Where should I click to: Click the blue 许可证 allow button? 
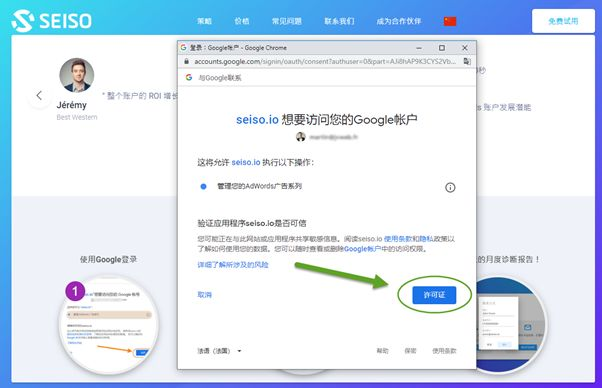pyautogui.click(x=434, y=295)
